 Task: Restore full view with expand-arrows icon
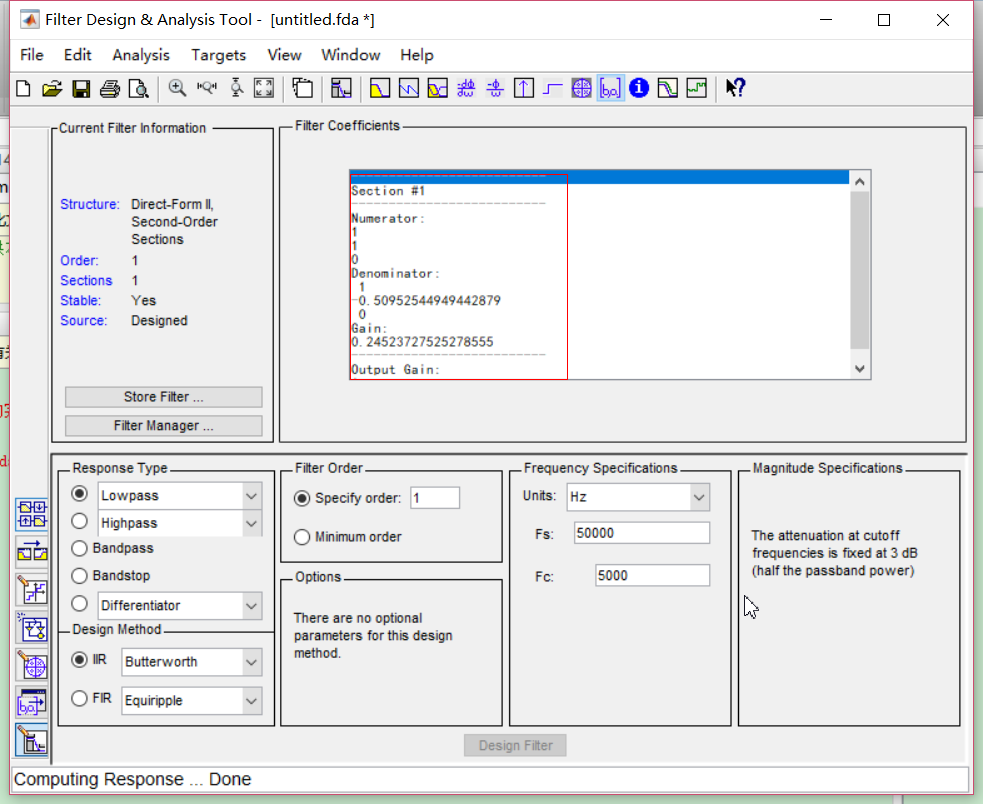click(264, 88)
